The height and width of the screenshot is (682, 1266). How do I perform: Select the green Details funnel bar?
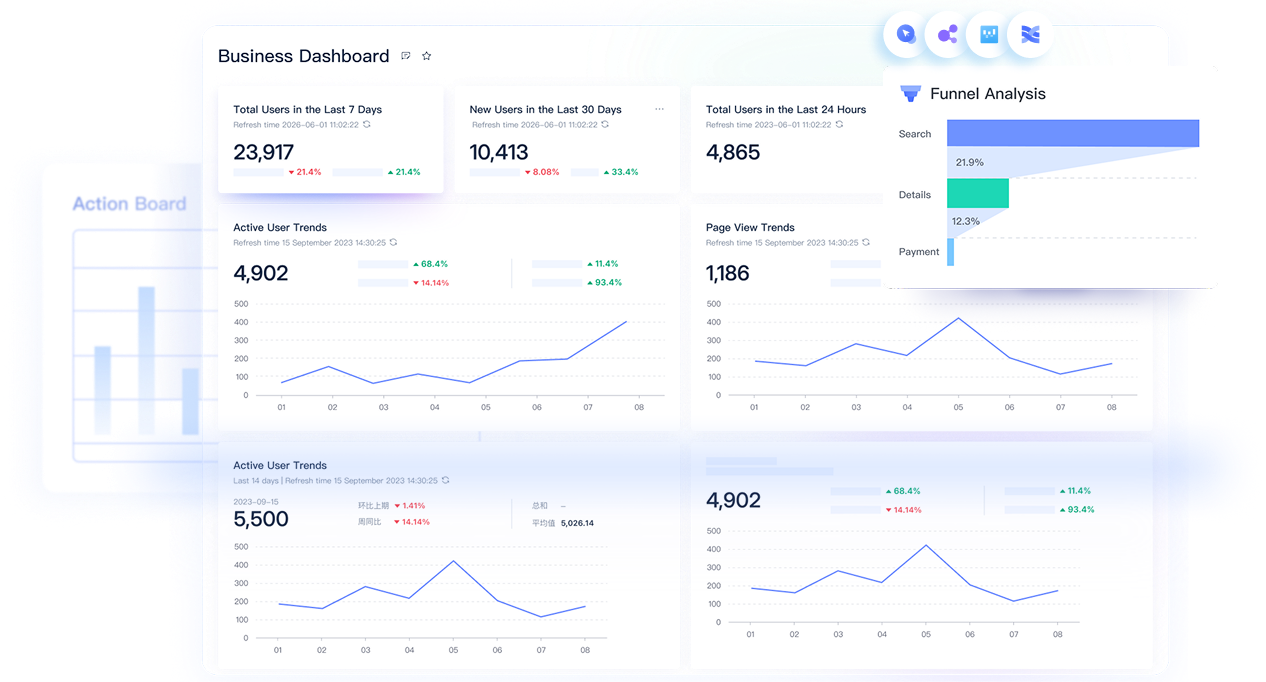click(x=978, y=193)
